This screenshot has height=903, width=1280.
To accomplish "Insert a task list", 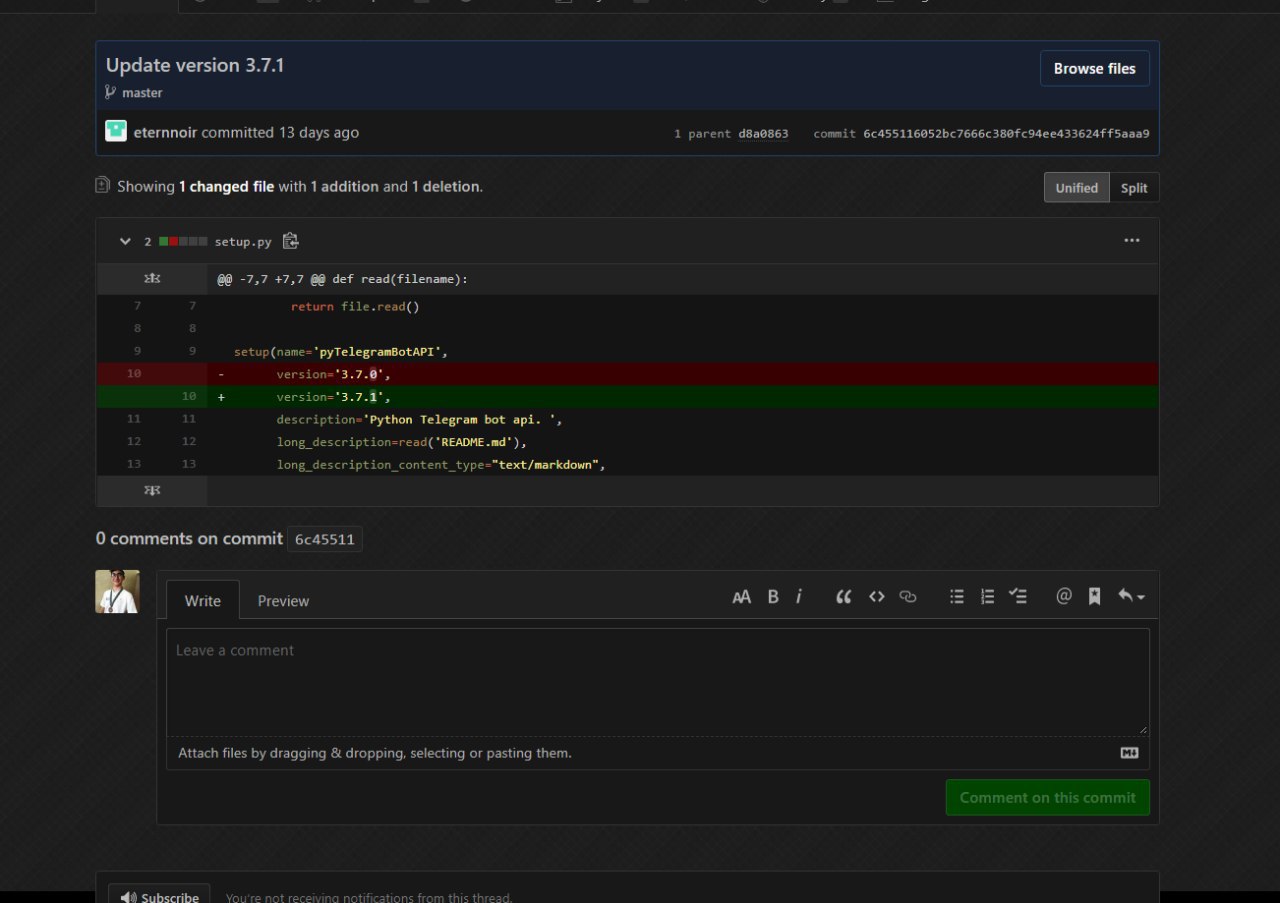I will point(1018,597).
